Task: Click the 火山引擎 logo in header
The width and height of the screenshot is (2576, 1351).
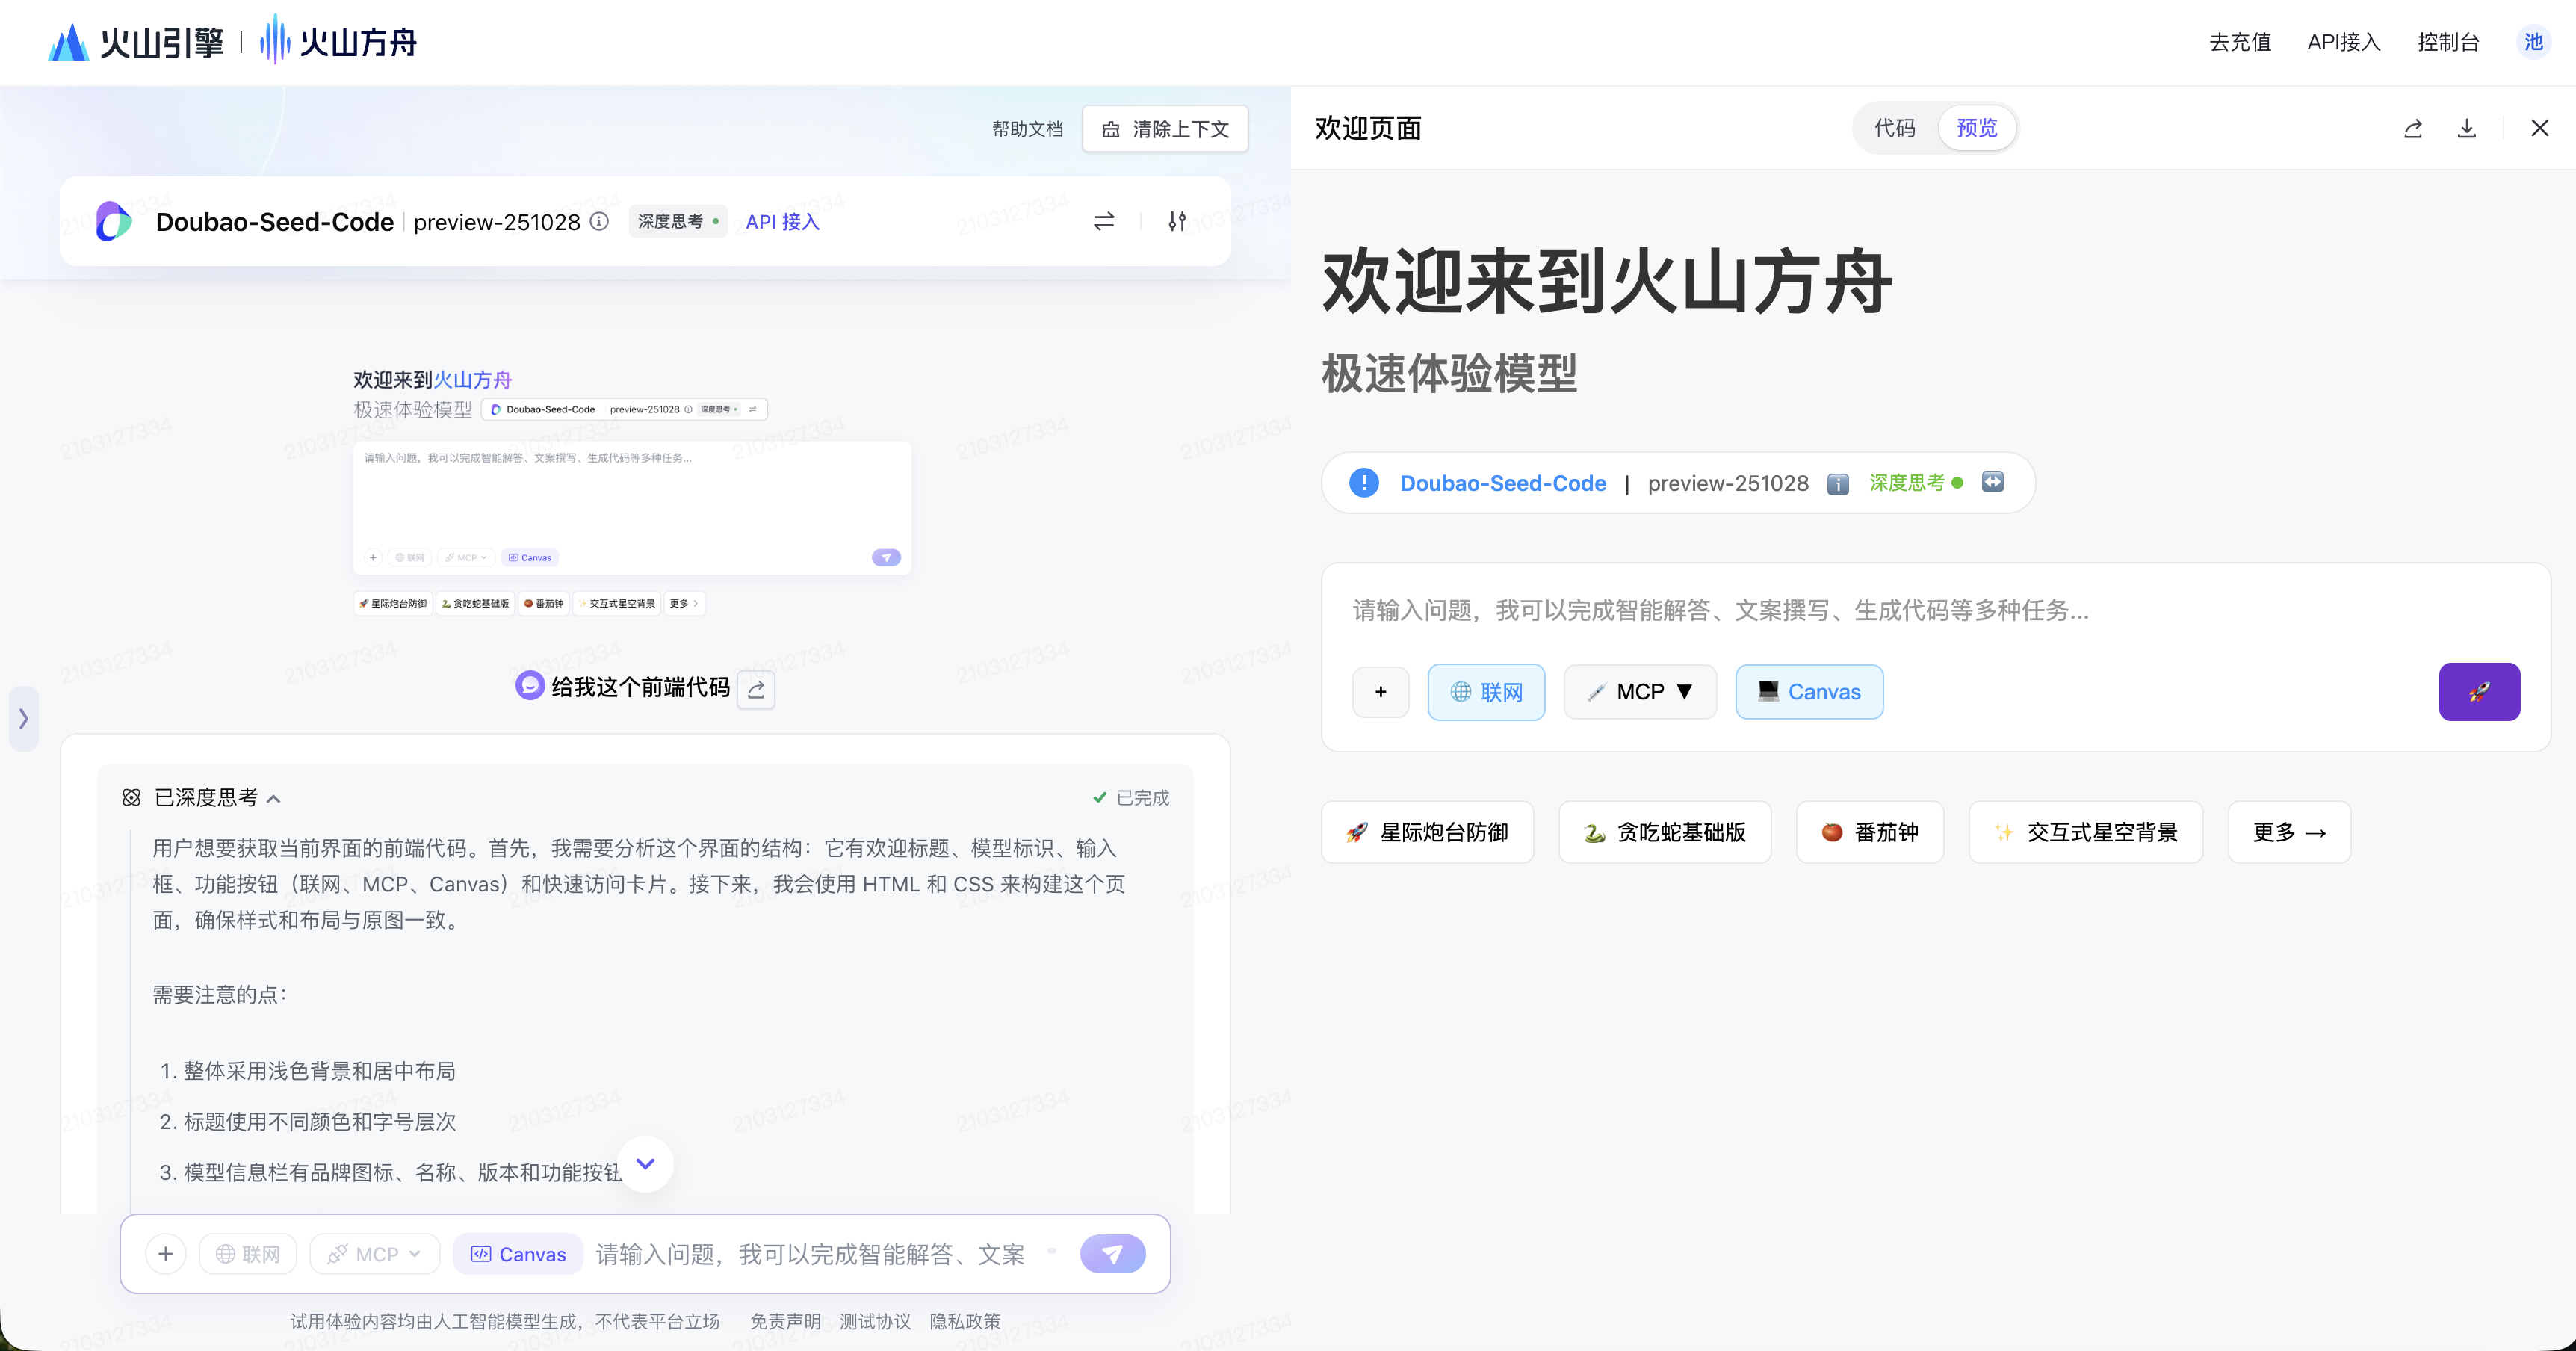Action: (136, 42)
